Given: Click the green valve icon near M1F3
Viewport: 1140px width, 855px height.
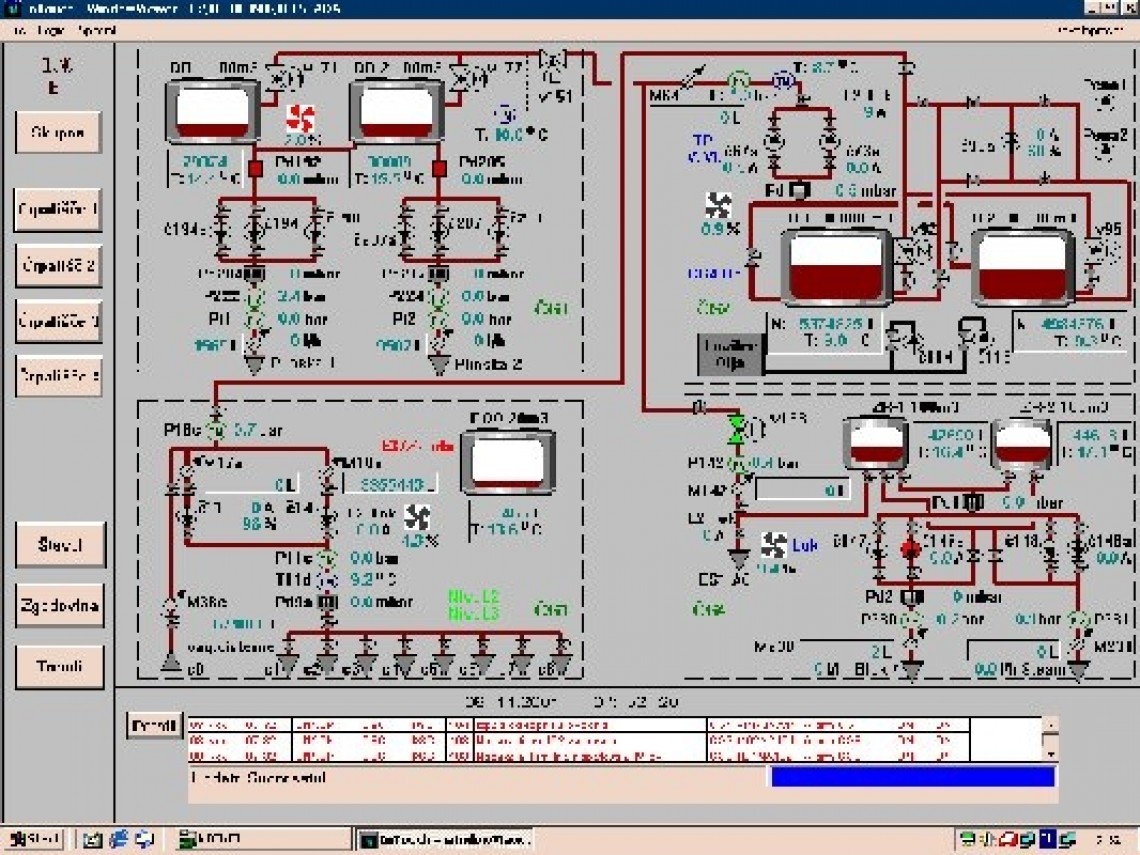Looking at the screenshot, I should [738, 428].
